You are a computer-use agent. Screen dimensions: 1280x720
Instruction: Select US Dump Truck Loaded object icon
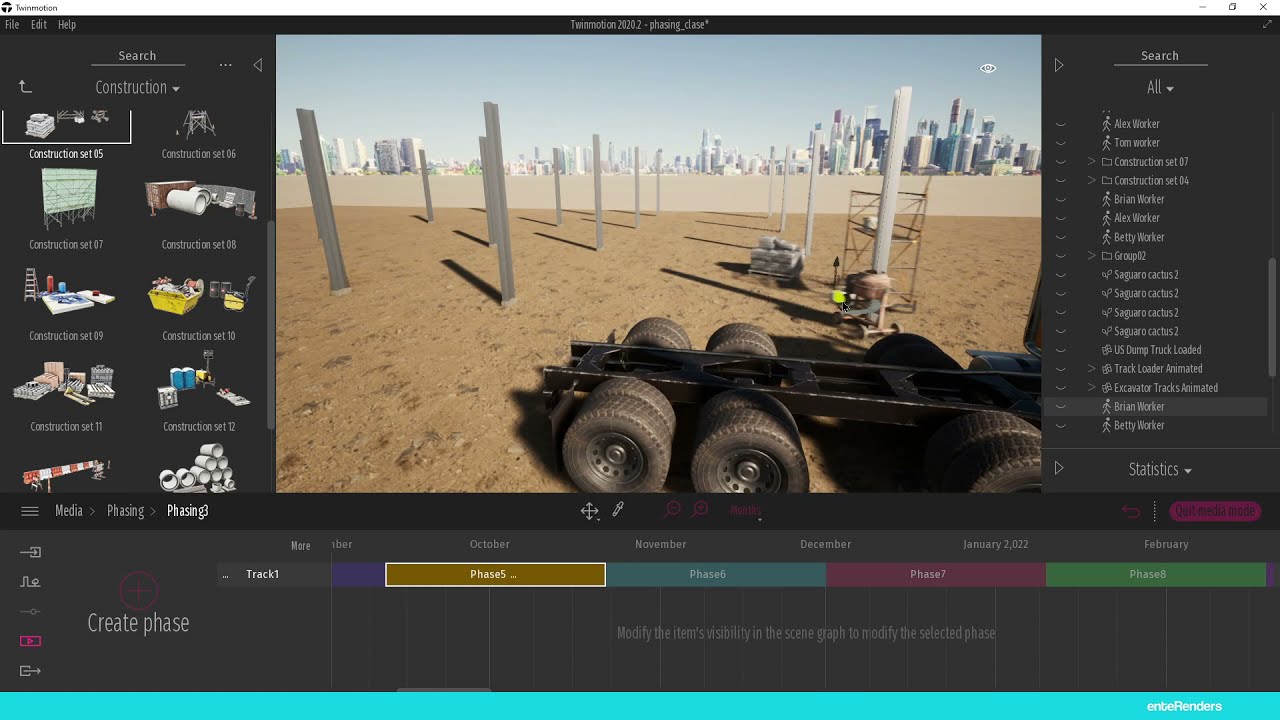(x=1106, y=350)
